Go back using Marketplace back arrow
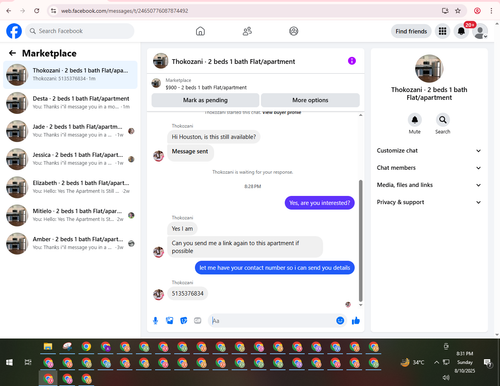This screenshot has height=386, width=500. pos(12,53)
